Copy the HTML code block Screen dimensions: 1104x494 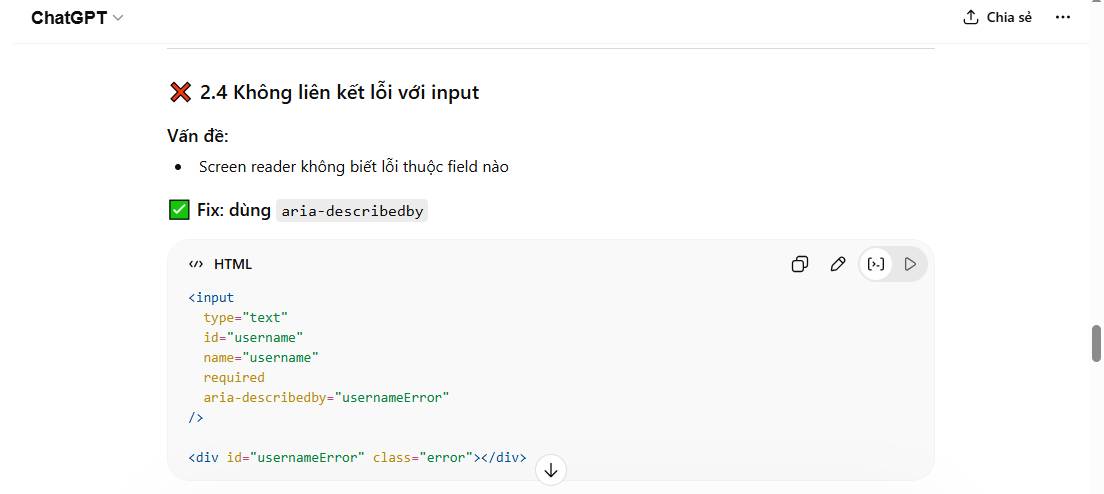tap(800, 264)
